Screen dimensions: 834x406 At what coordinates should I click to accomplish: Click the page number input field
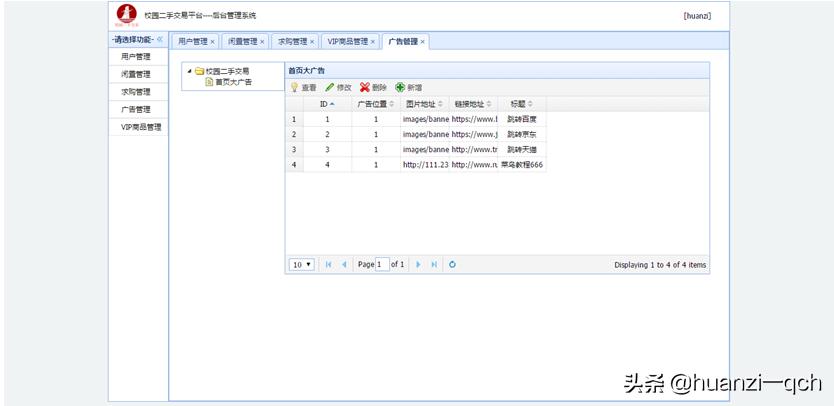382,264
